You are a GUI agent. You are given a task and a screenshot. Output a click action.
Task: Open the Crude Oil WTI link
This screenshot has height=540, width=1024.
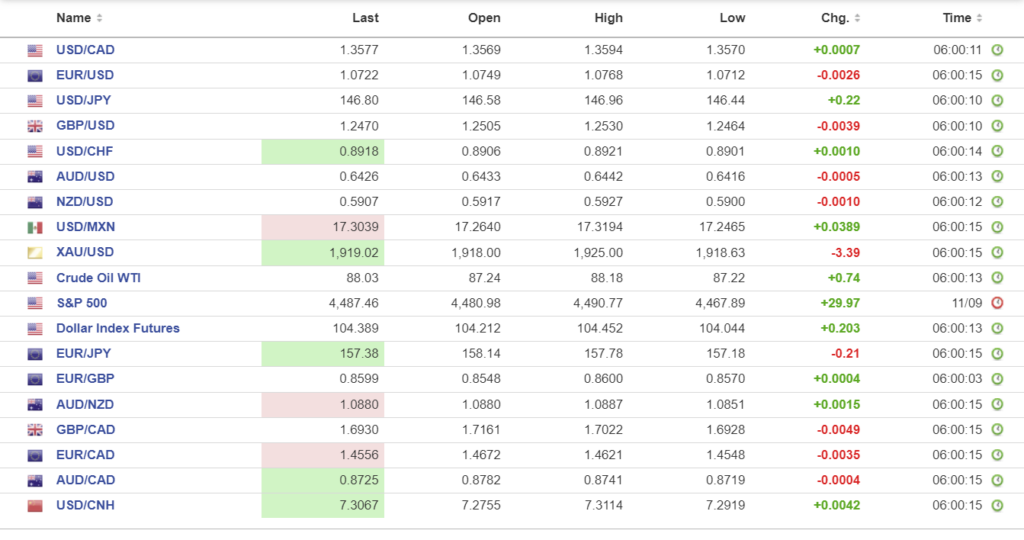tap(98, 277)
